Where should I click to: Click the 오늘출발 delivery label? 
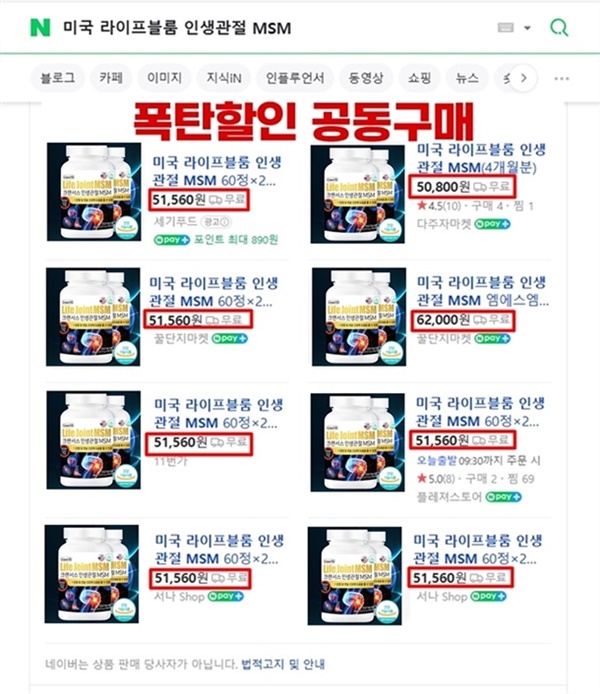coord(436,461)
